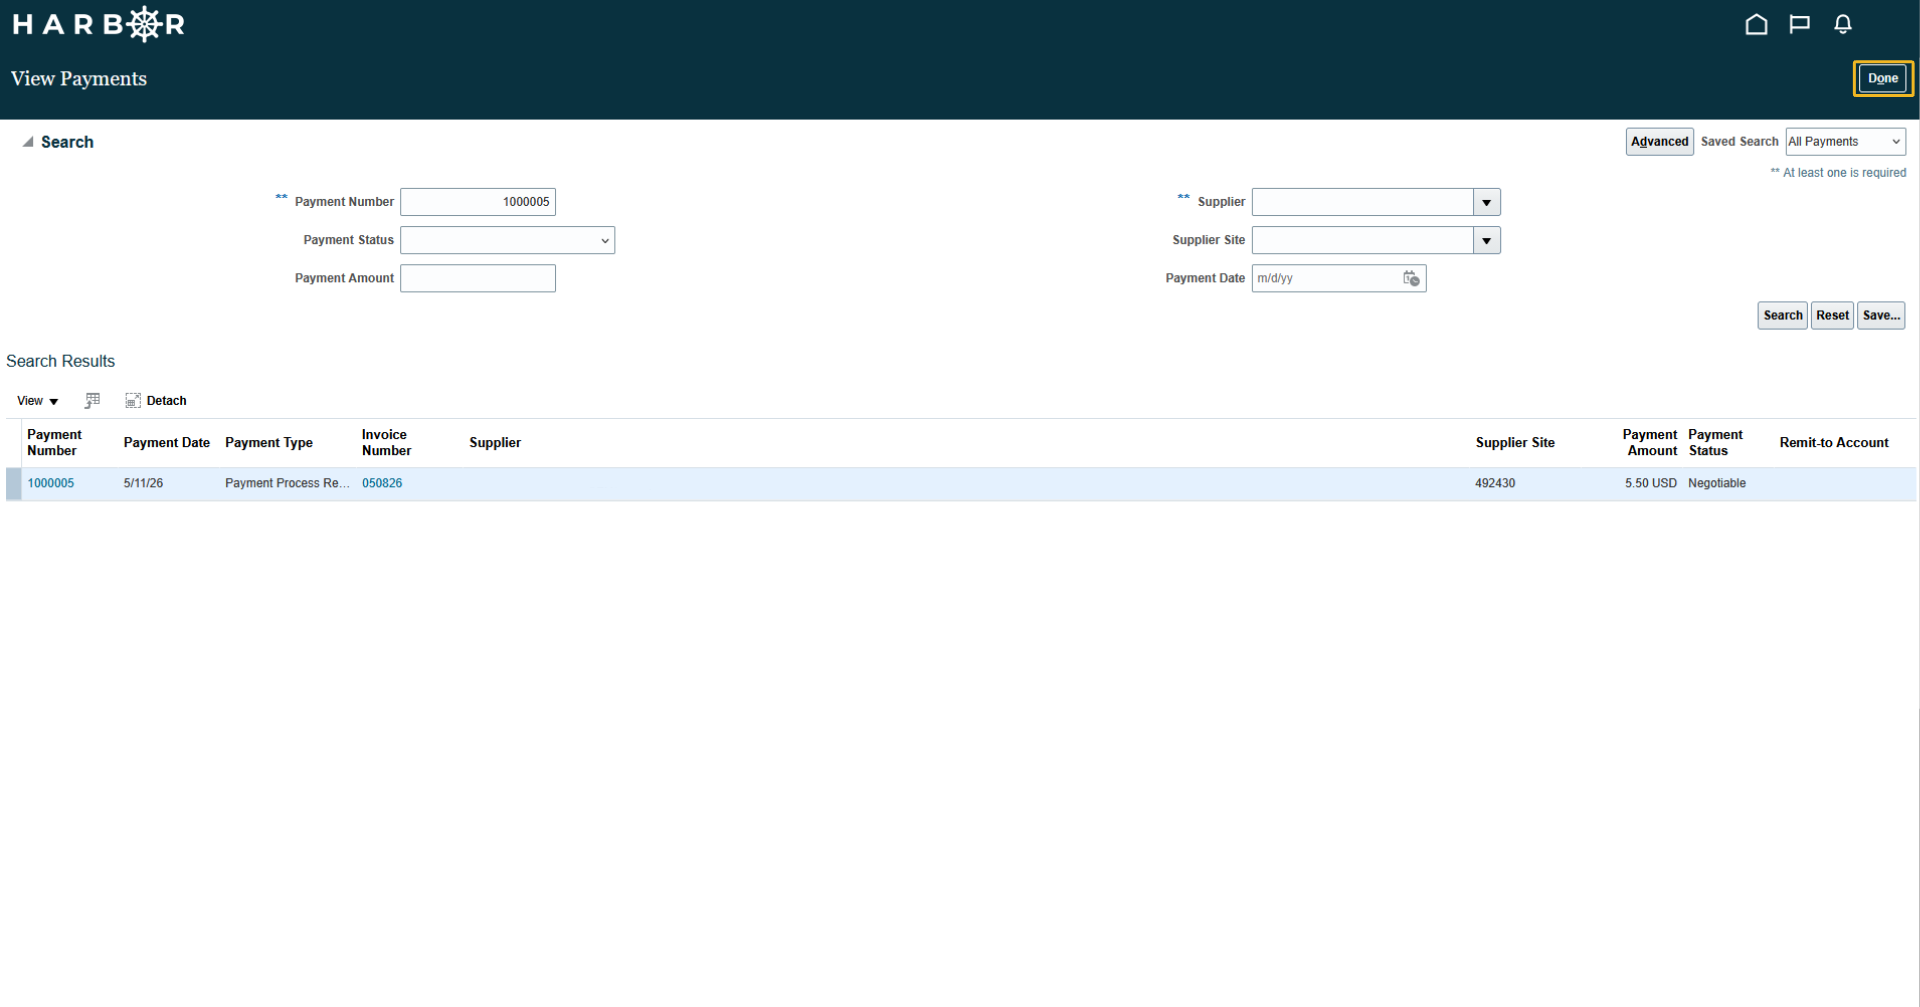This screenshot has width=1920, height=1007.
Task: Sort by Payment Amount column header
Action: click(1649, 443)
